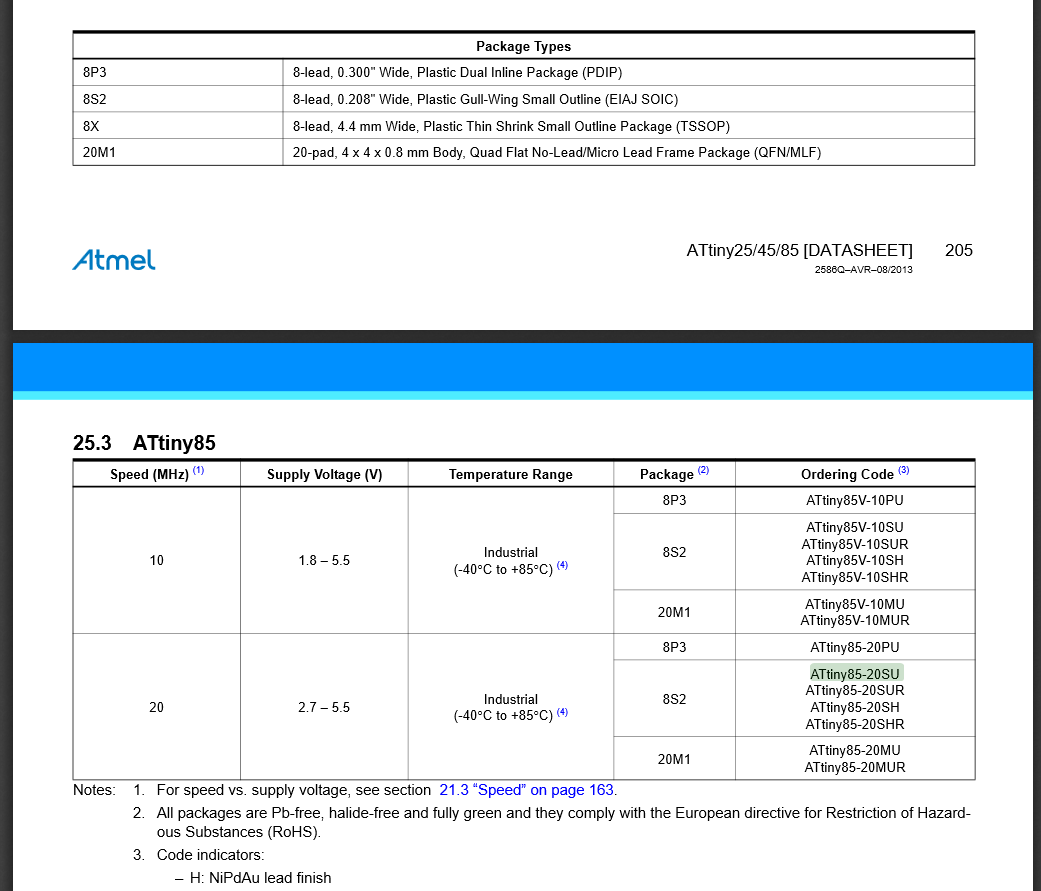
Task: Click the 'Package Types' table header
Action: [x=523, y=46]
